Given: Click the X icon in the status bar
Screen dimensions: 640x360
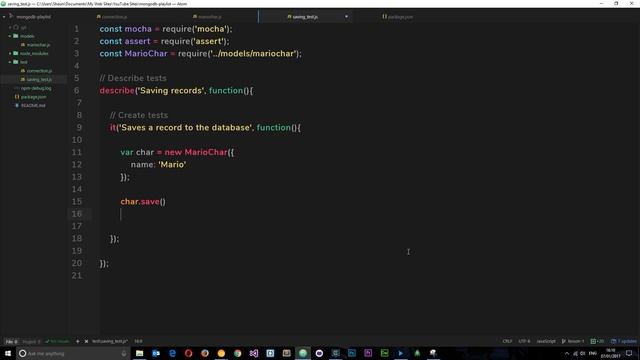Looking at the screenshot, I should (x=86, y=341).
